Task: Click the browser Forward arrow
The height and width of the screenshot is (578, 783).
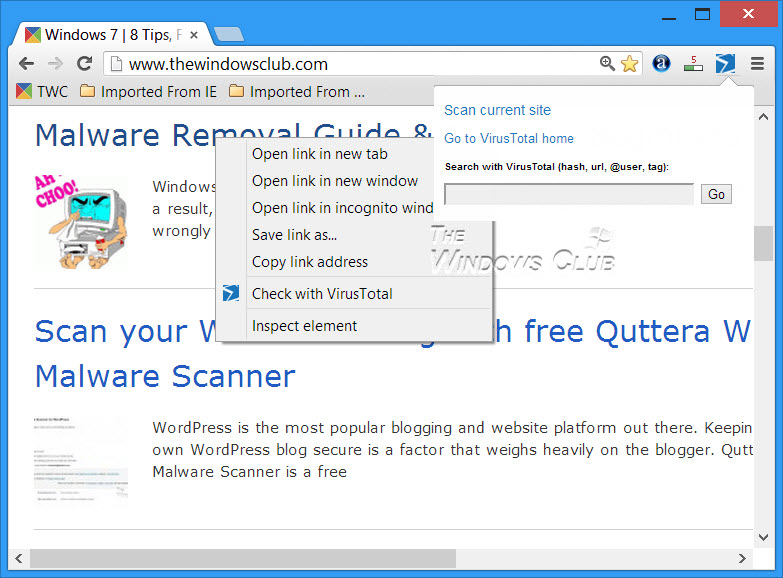Action: (55, 63)
